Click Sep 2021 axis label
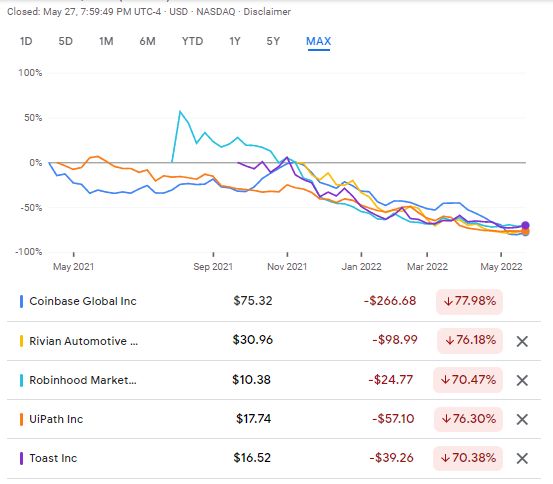This screenshot has width=553, height=484. (x=213, y=267)
